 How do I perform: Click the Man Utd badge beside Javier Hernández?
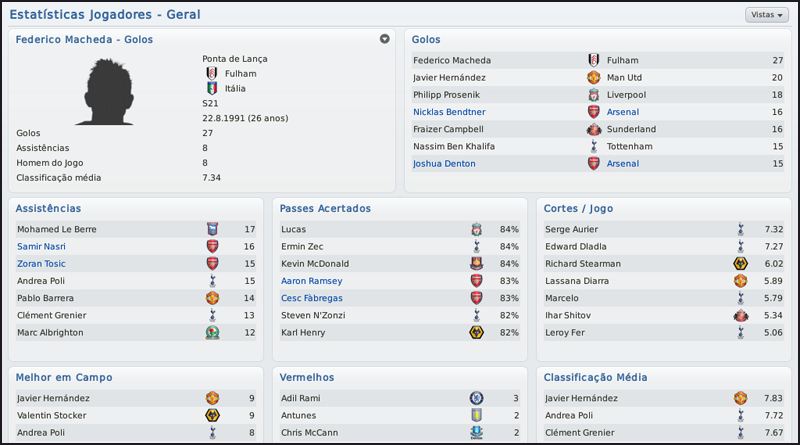(x=593, y=78)
